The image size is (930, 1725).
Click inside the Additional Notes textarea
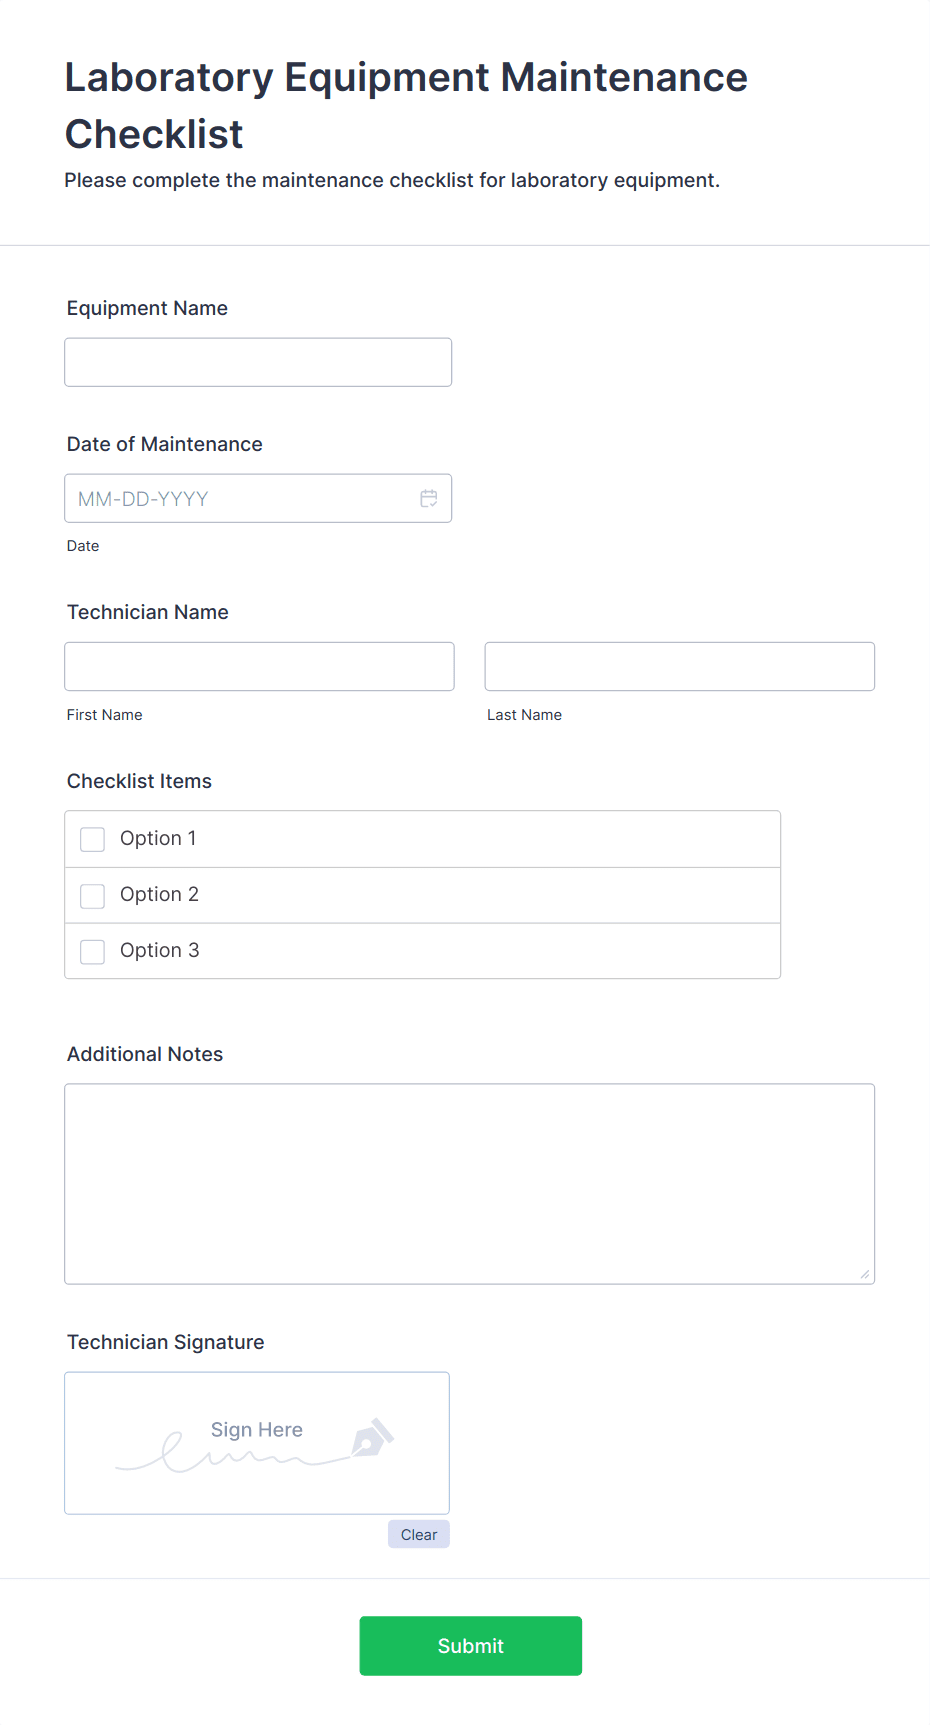[469, 1183]
